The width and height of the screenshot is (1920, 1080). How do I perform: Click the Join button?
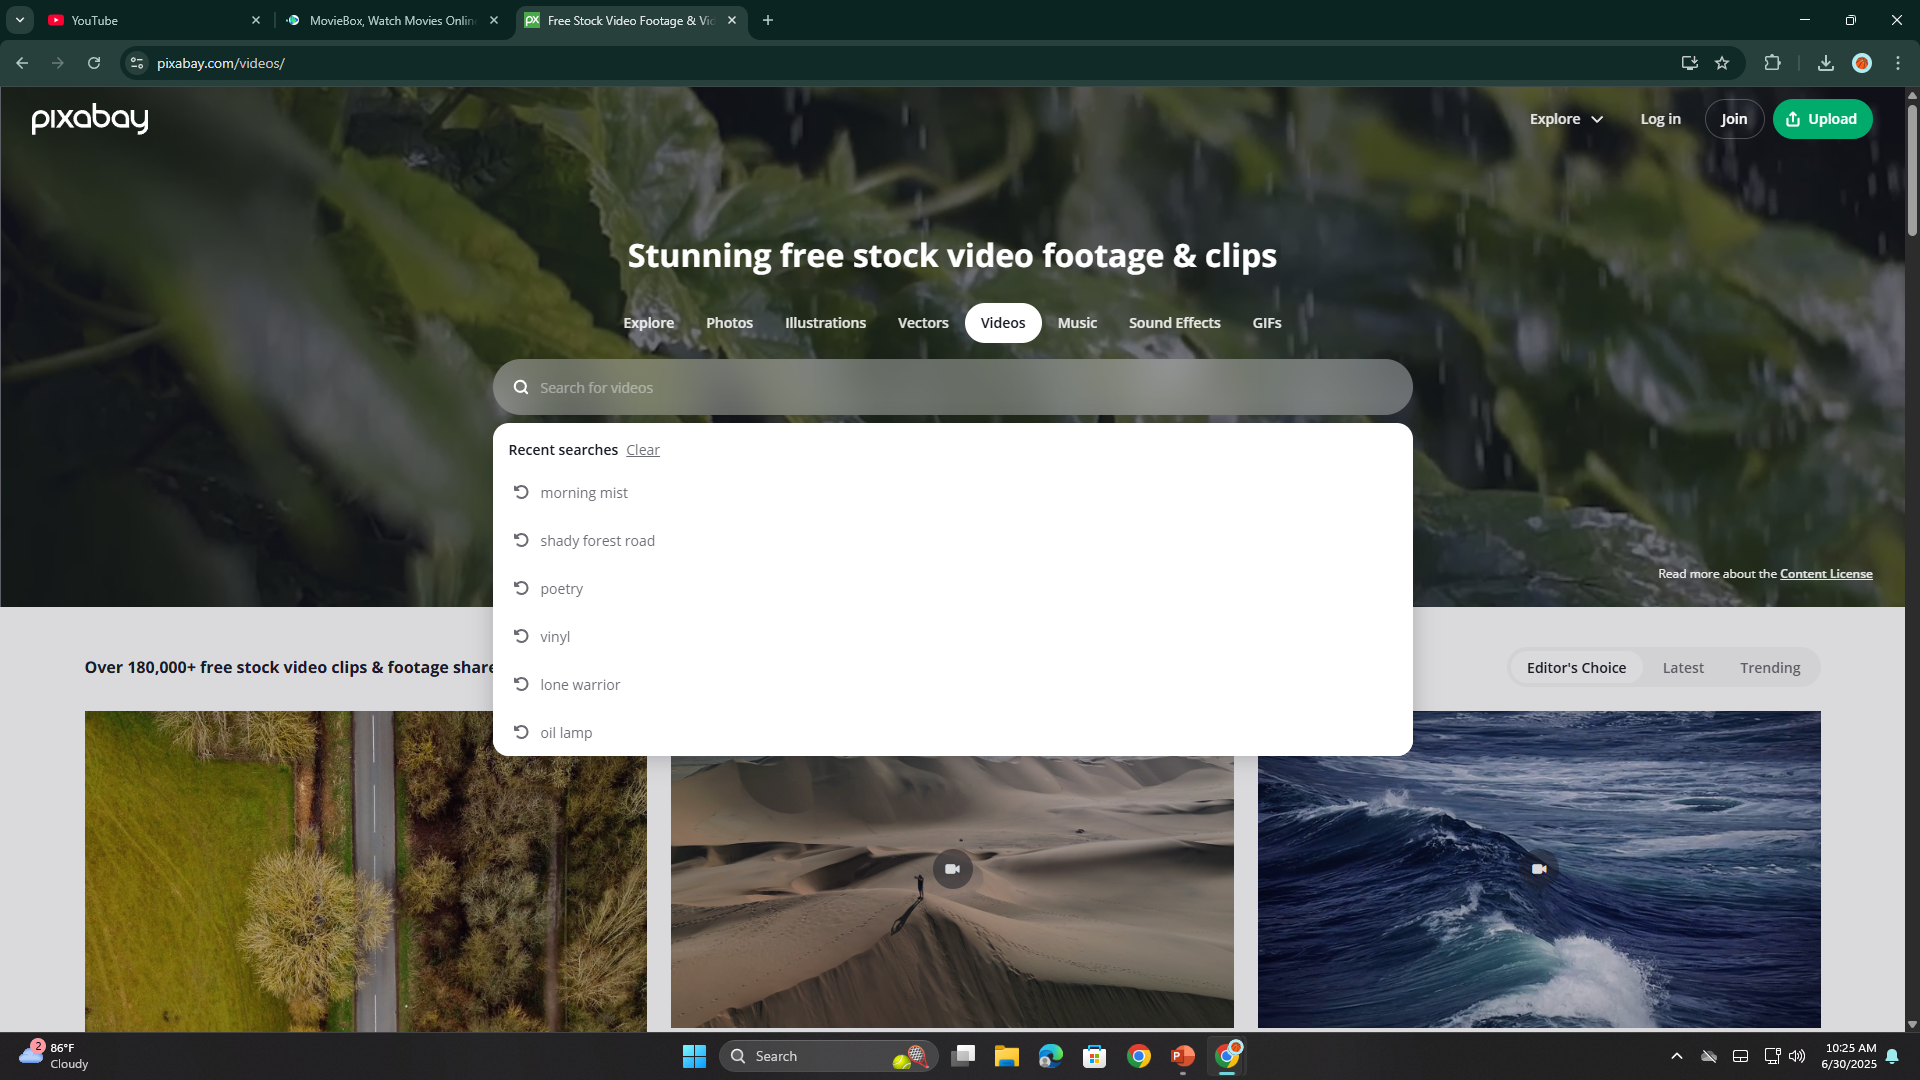coord(1734,119)
